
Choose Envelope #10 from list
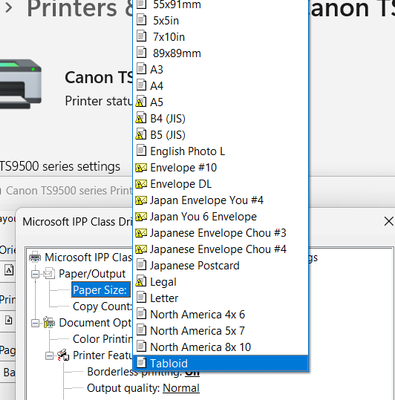[x=220, y=168]
